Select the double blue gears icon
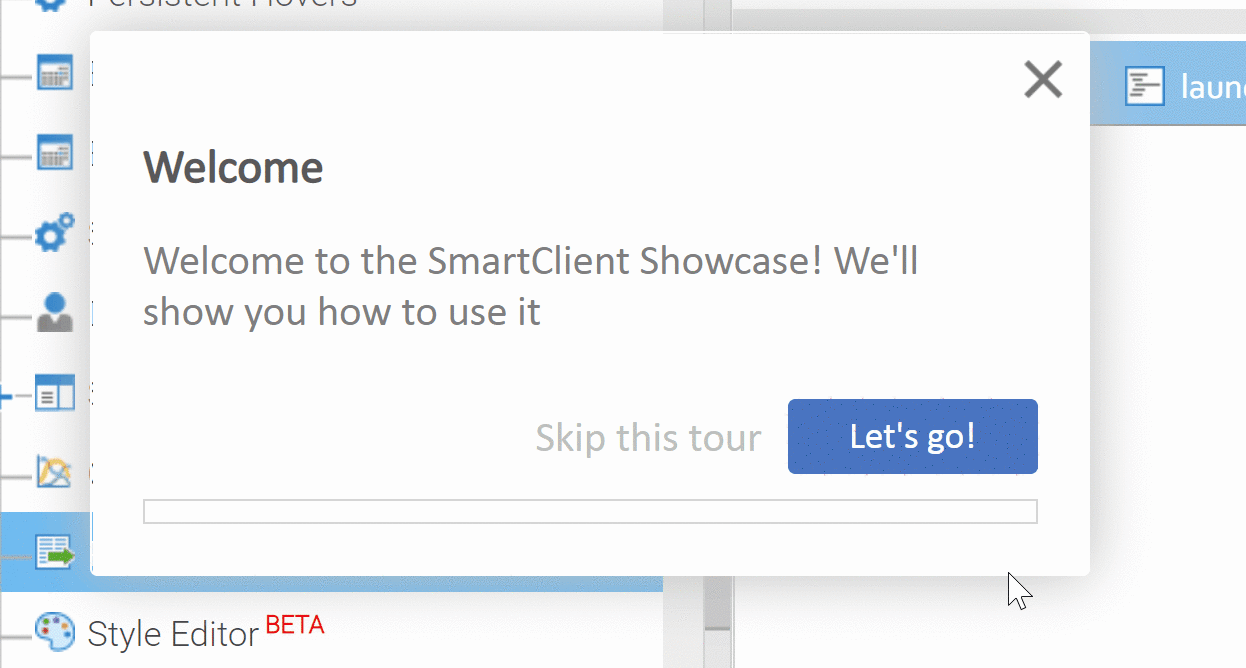This screenshot has width=1246, height=668. pyautogui.click(x=54, y=233)
